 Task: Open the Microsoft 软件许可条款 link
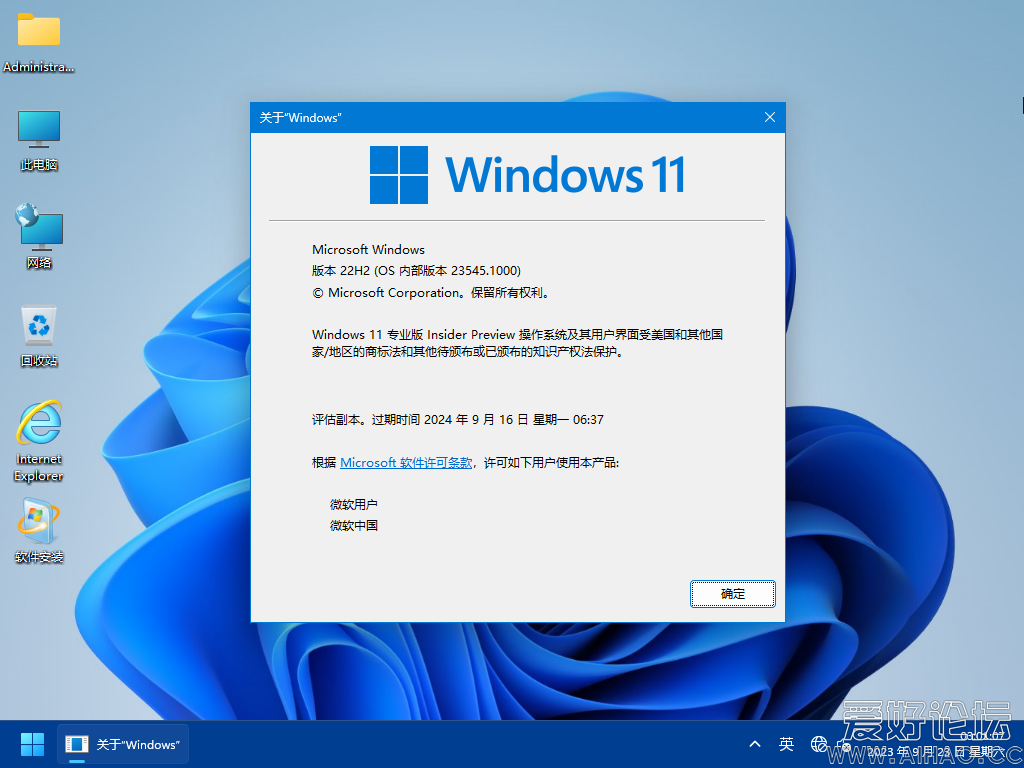[406, 463]
